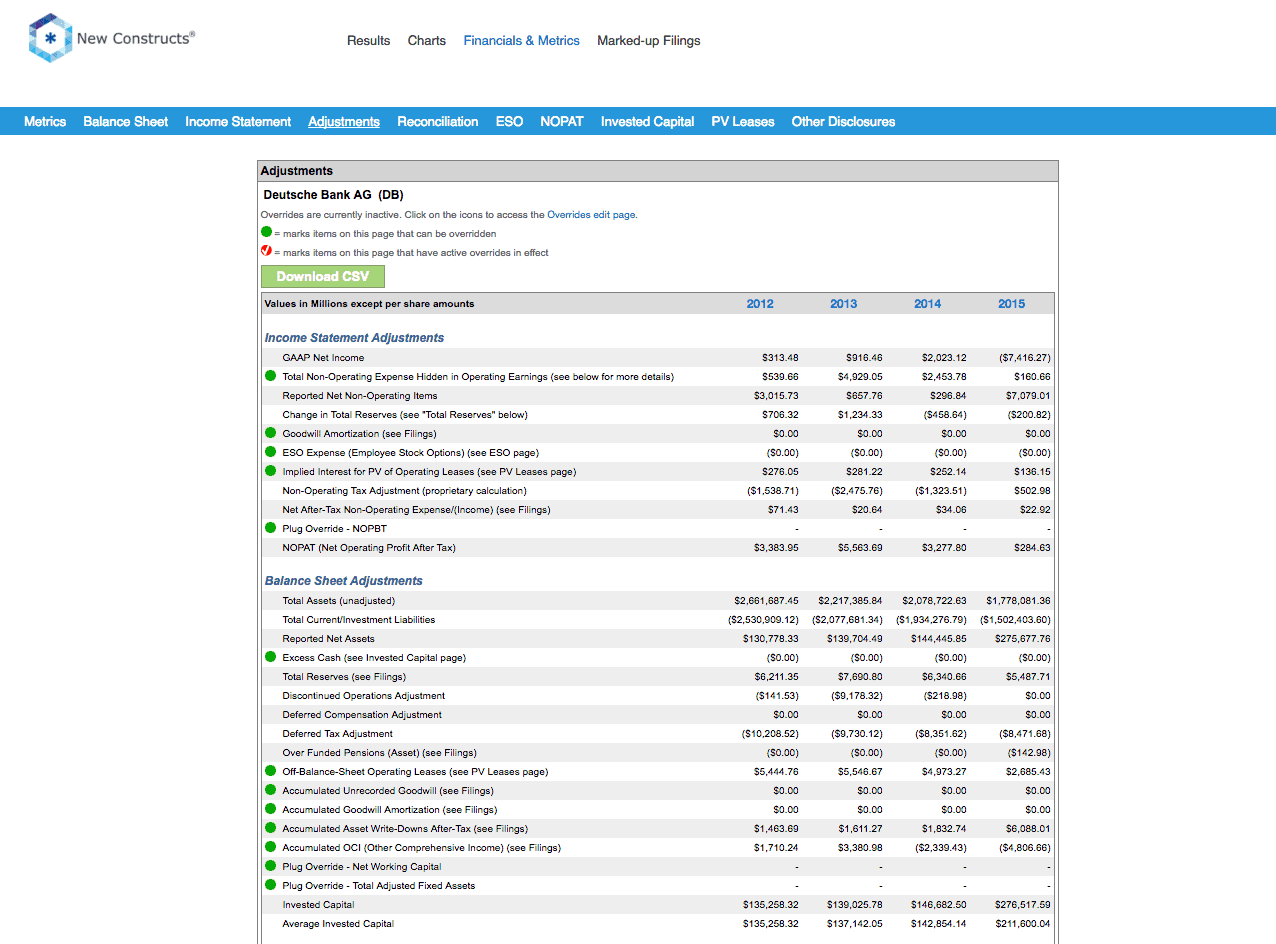
Task: Click green override dot for Off-Balance-Sheet Operating Leases
Action: [270, 771]
